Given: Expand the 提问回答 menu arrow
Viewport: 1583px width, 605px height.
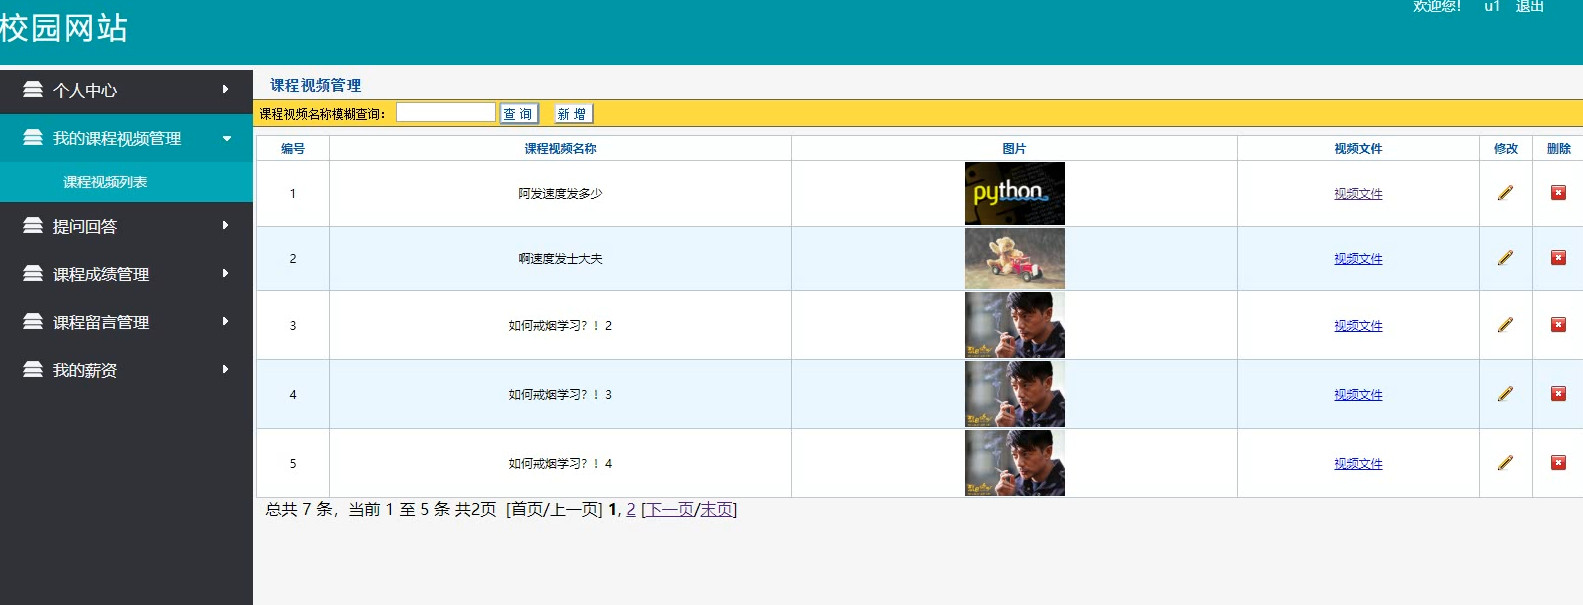Looking at the screenshot, I should click(x=226, y=225).
